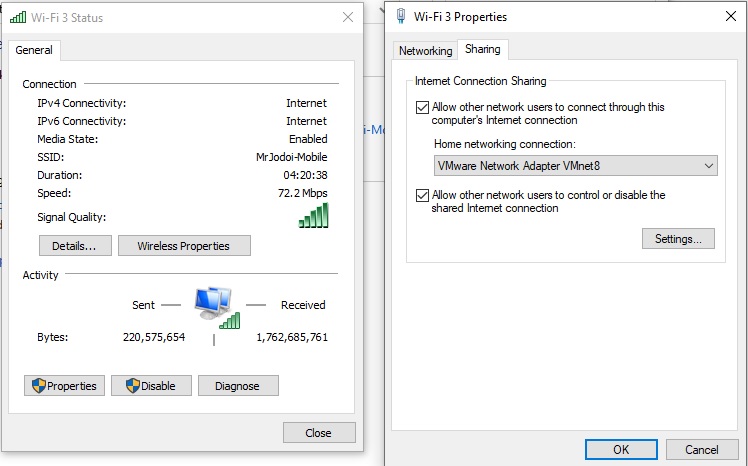This screenshot has width=748, height=466.
Task: Switch to the Networking tab
Action: tap(425, 51)
